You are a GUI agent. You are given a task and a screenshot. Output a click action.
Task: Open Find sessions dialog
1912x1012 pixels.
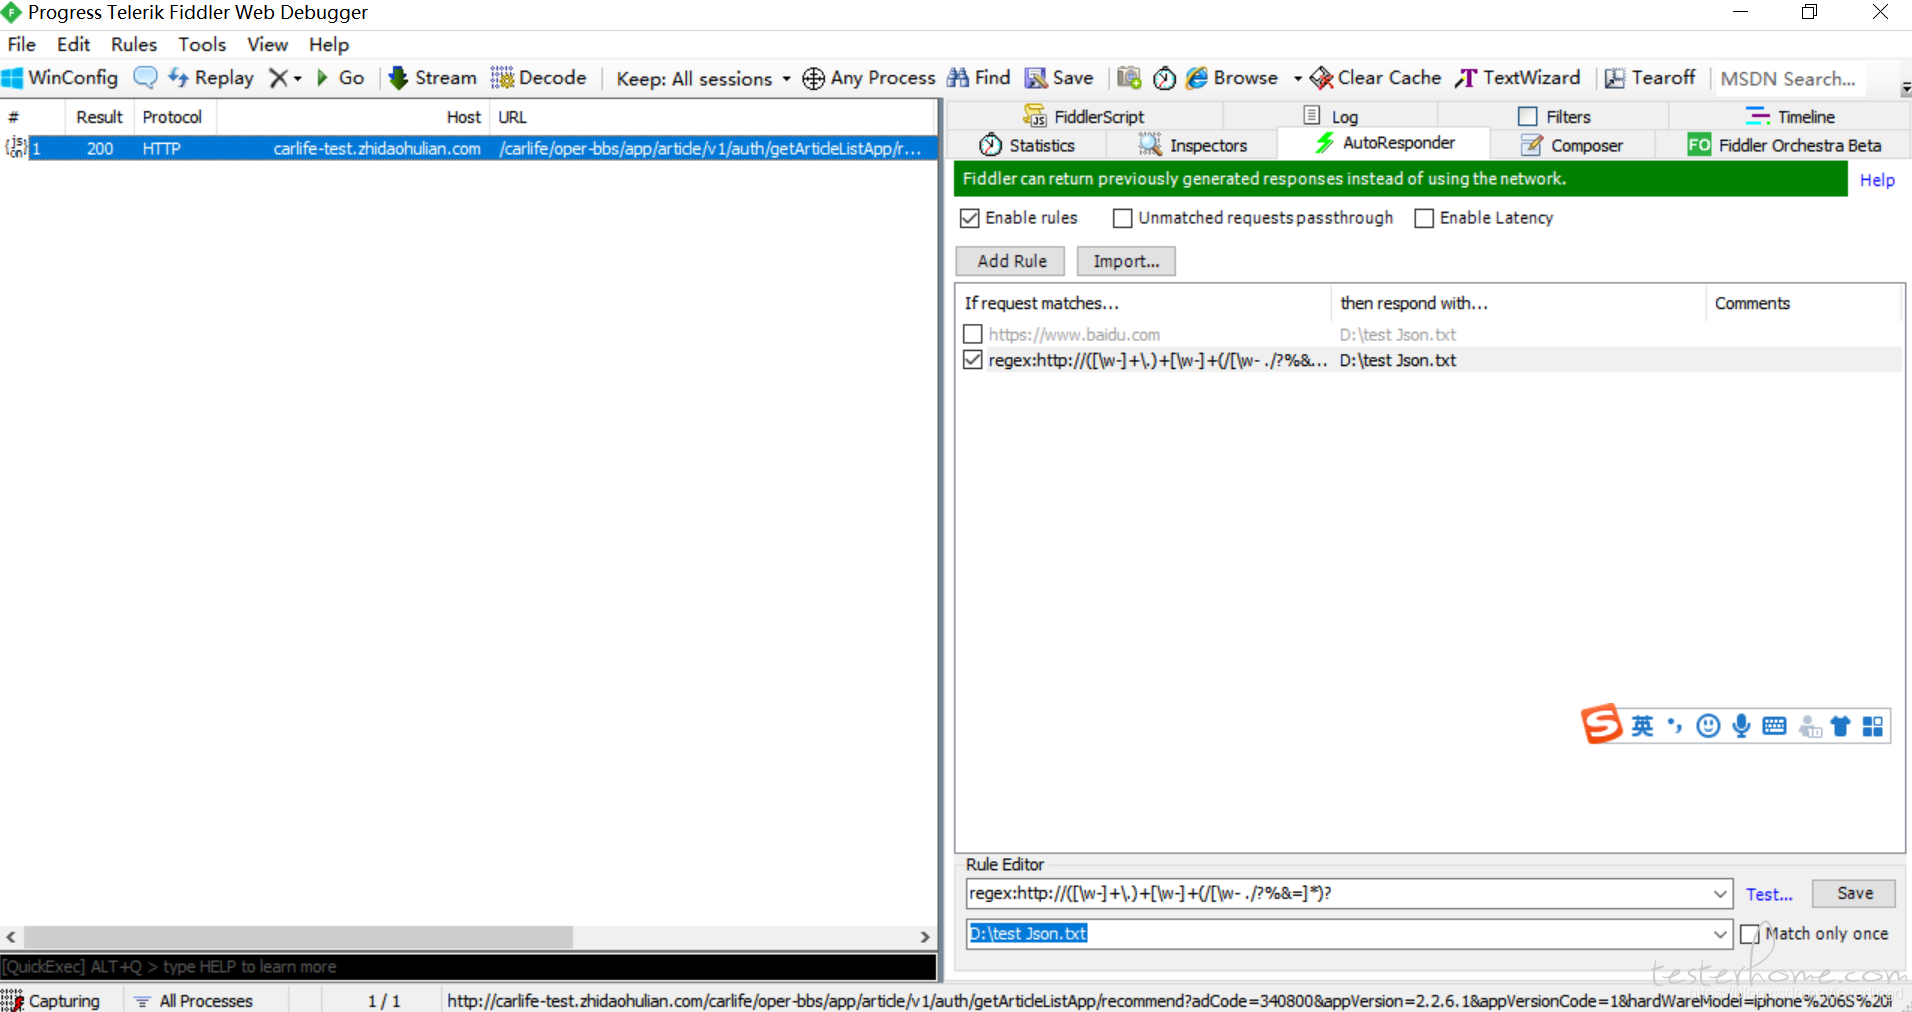pyautogui.click(x=979, y=78)
